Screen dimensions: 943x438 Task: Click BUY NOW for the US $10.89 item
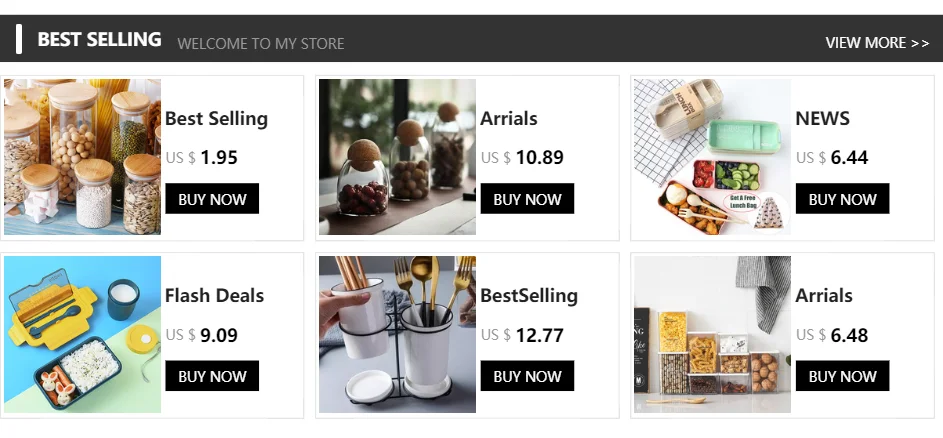(x=527, y=199)
